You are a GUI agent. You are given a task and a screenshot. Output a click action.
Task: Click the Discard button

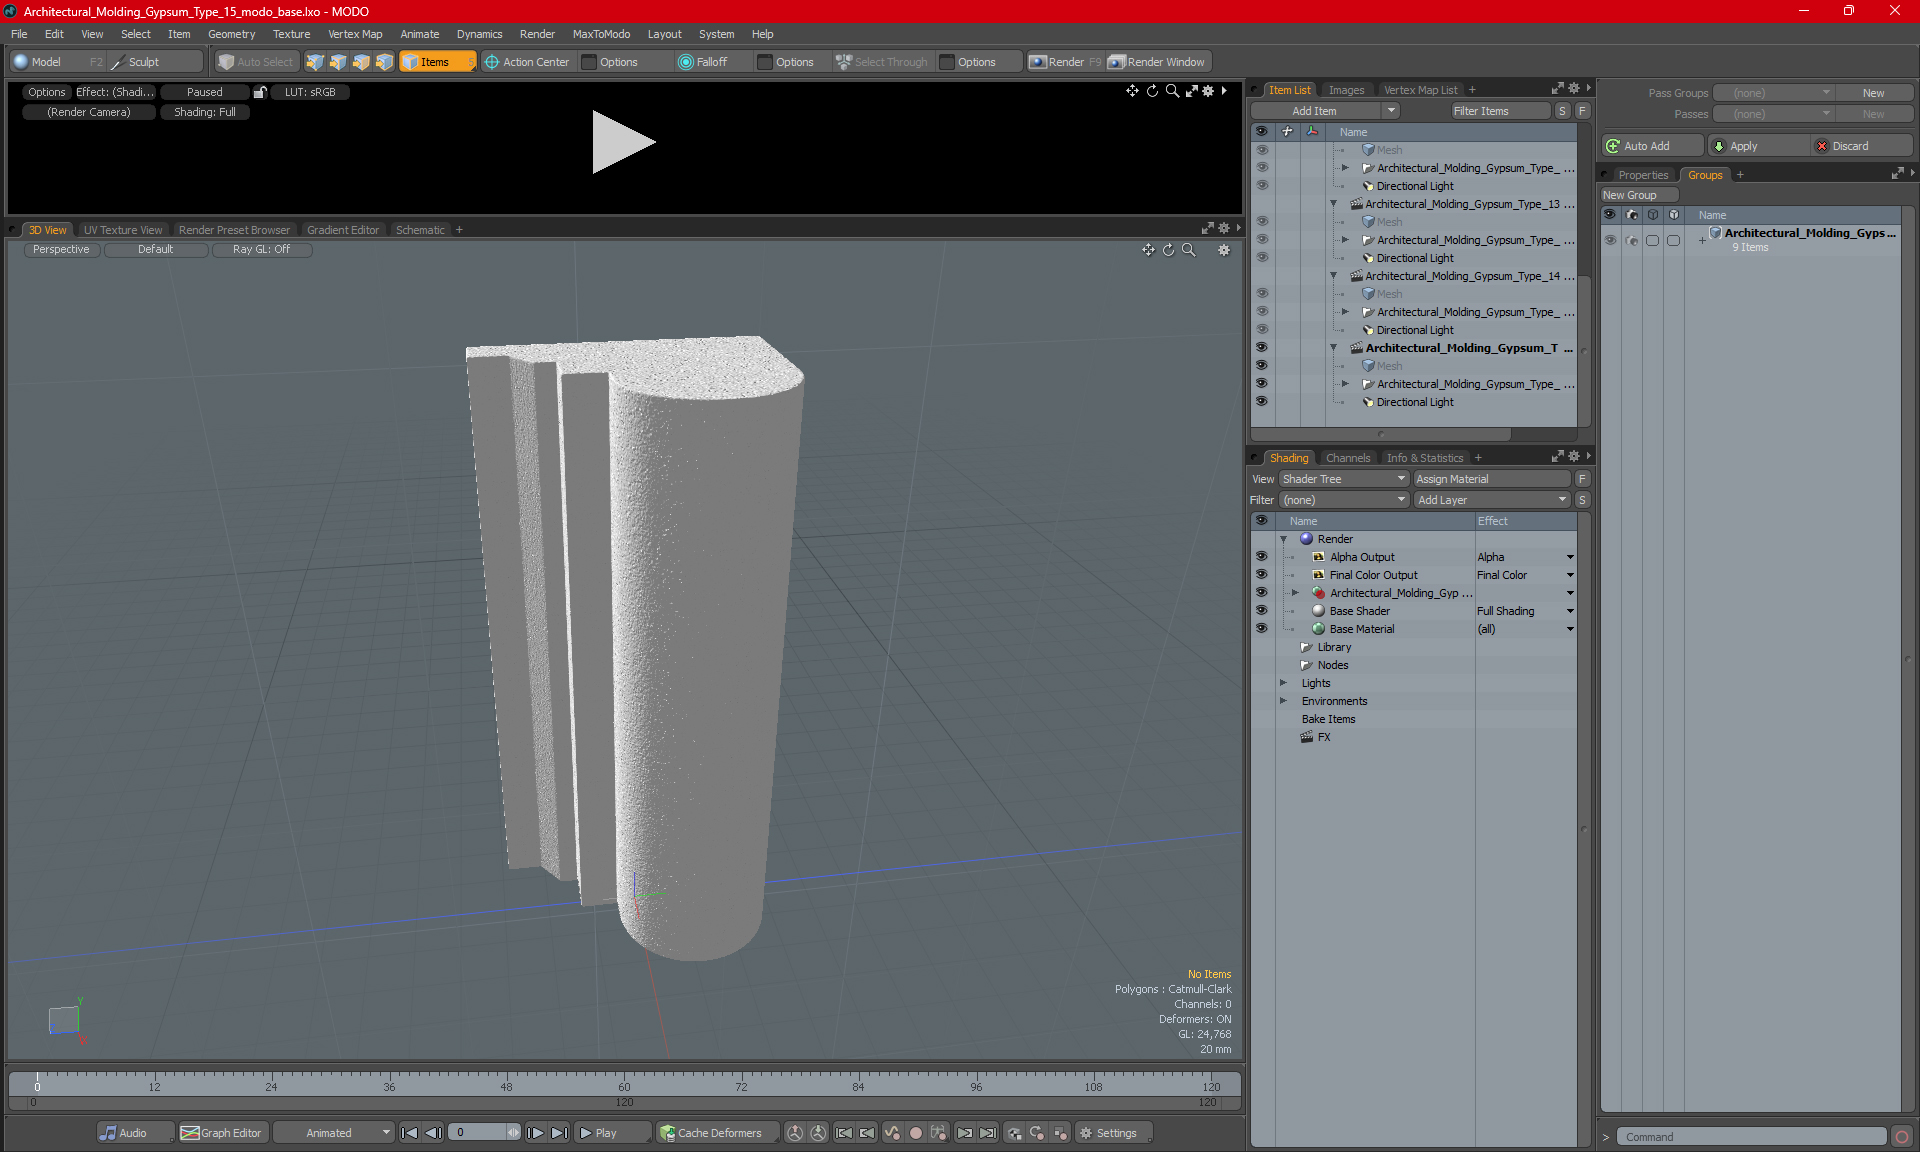[x=1862, y=146]
